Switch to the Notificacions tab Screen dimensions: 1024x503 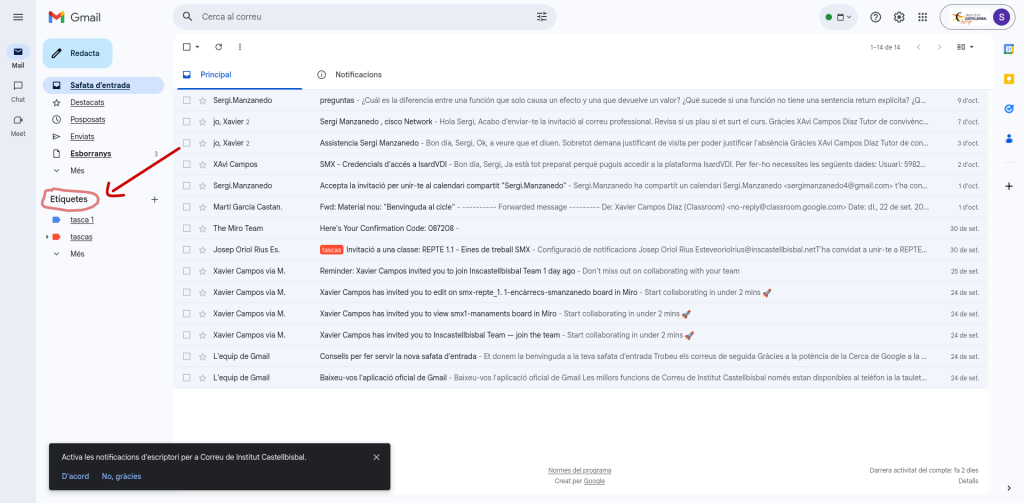click(x=357, y=75)
